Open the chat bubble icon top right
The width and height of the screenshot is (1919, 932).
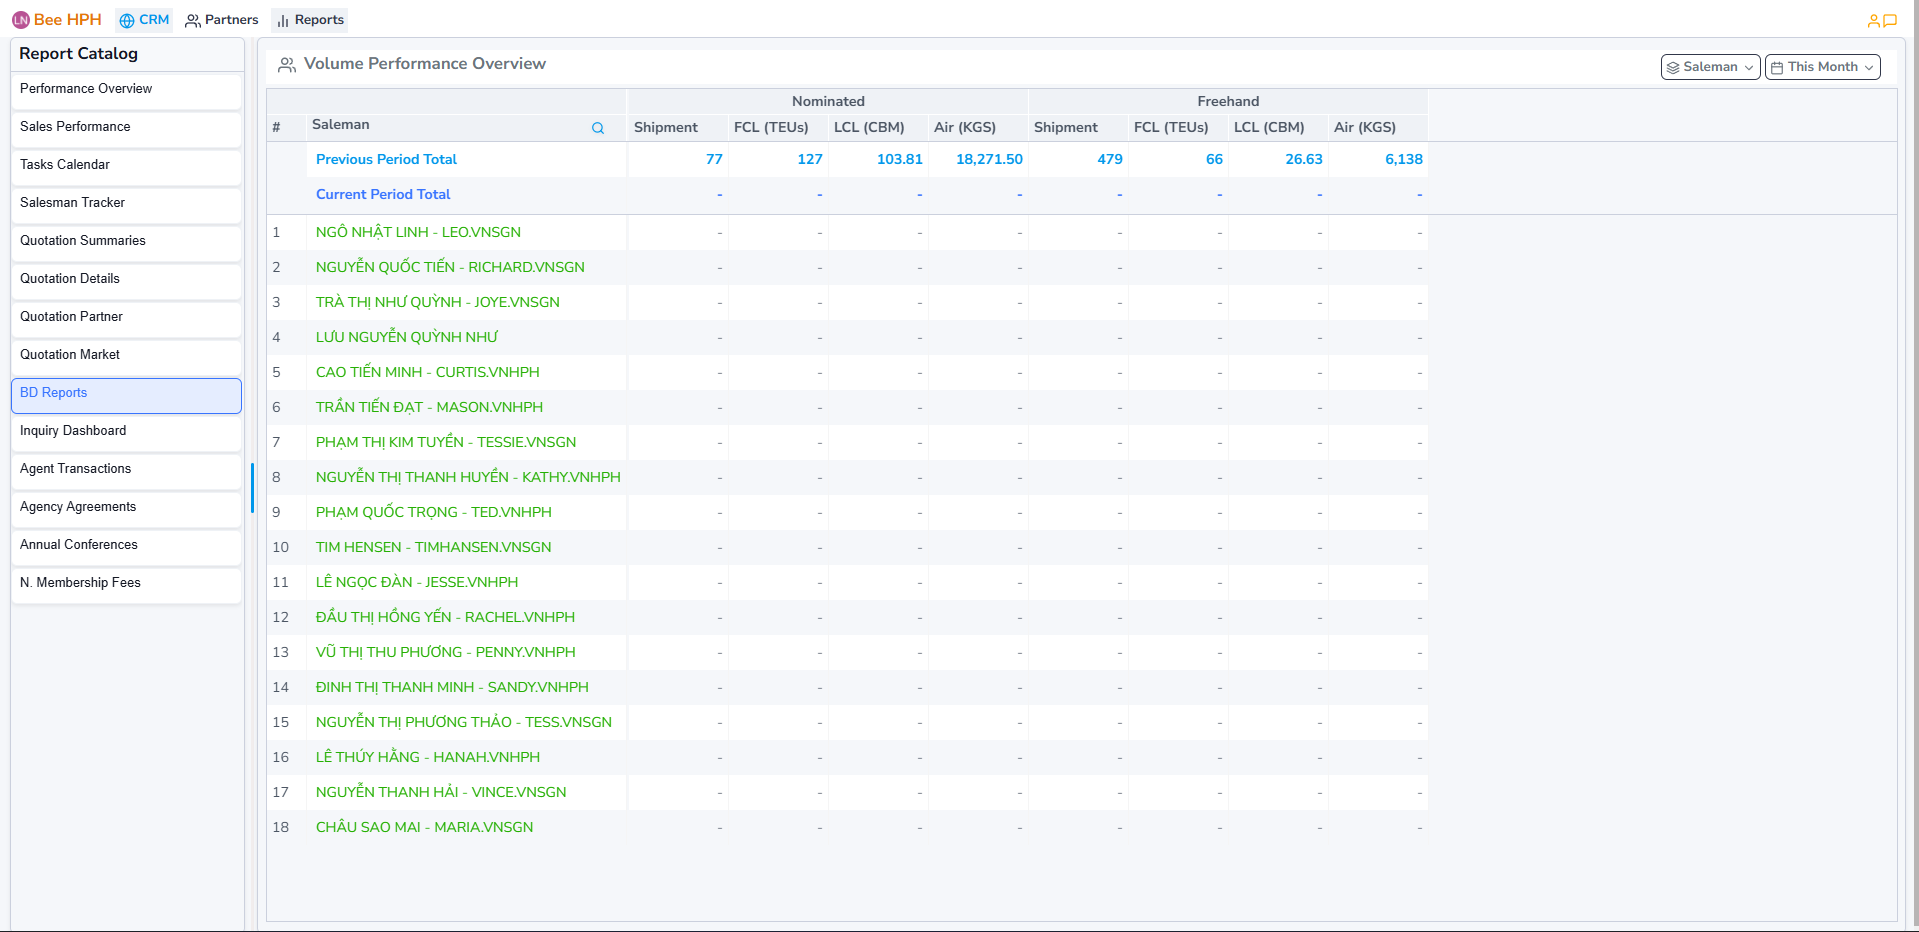[1892, 19]
